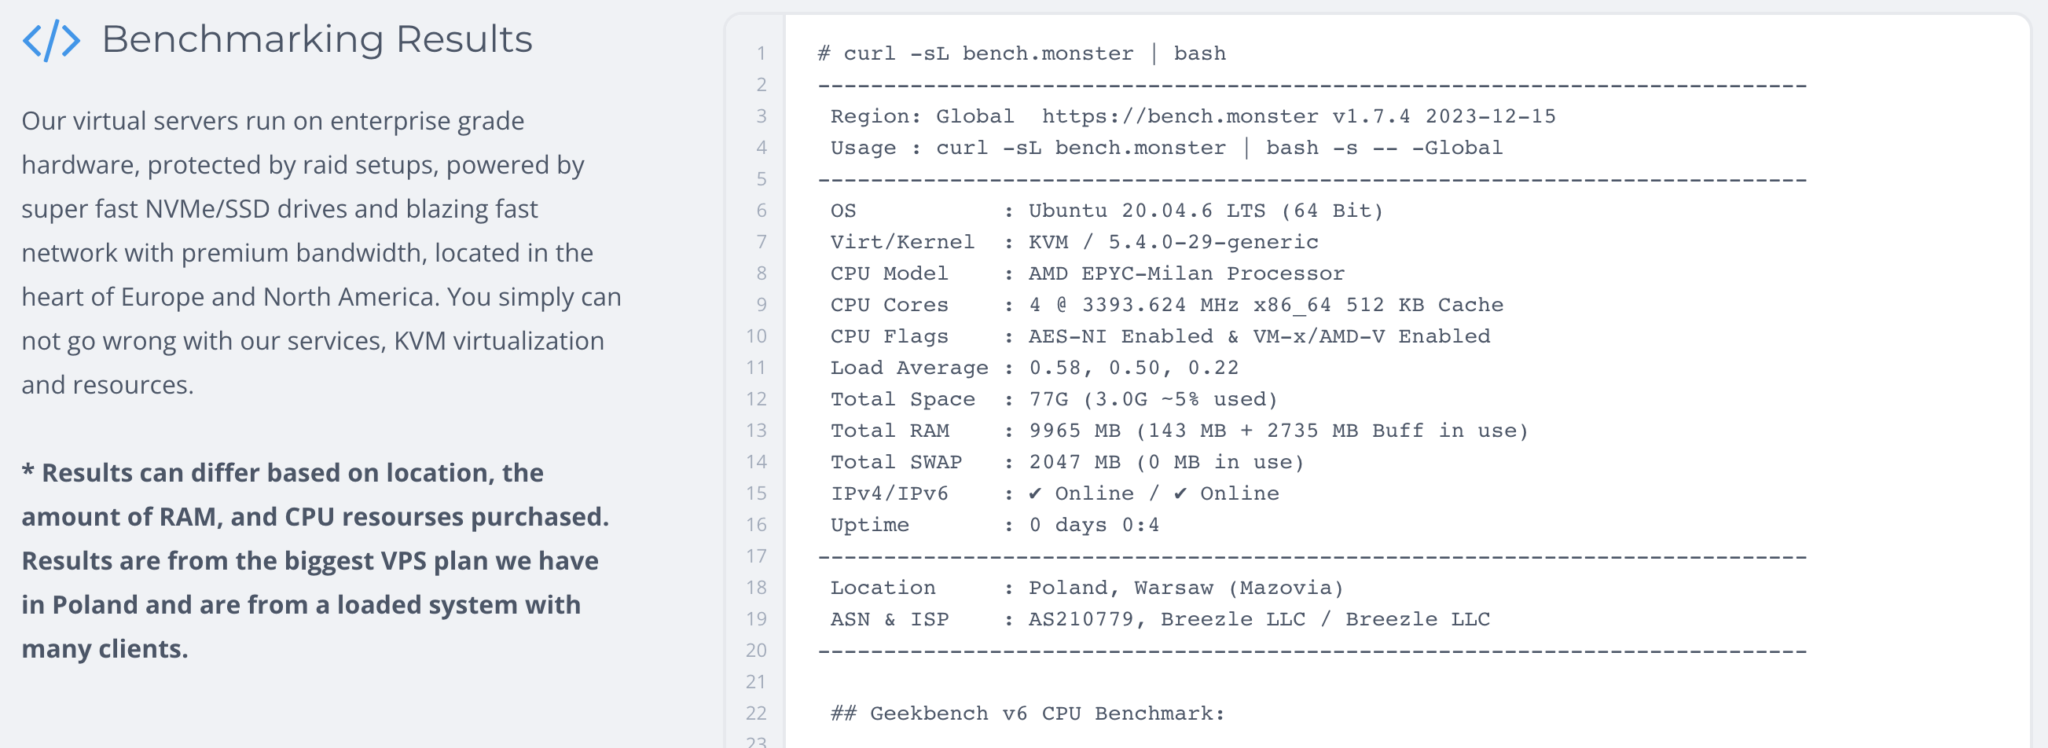Viewport: 2048px width, 748px height.
Task: Click the Total RAM 9965 MB line
Action: (1179, 431)
